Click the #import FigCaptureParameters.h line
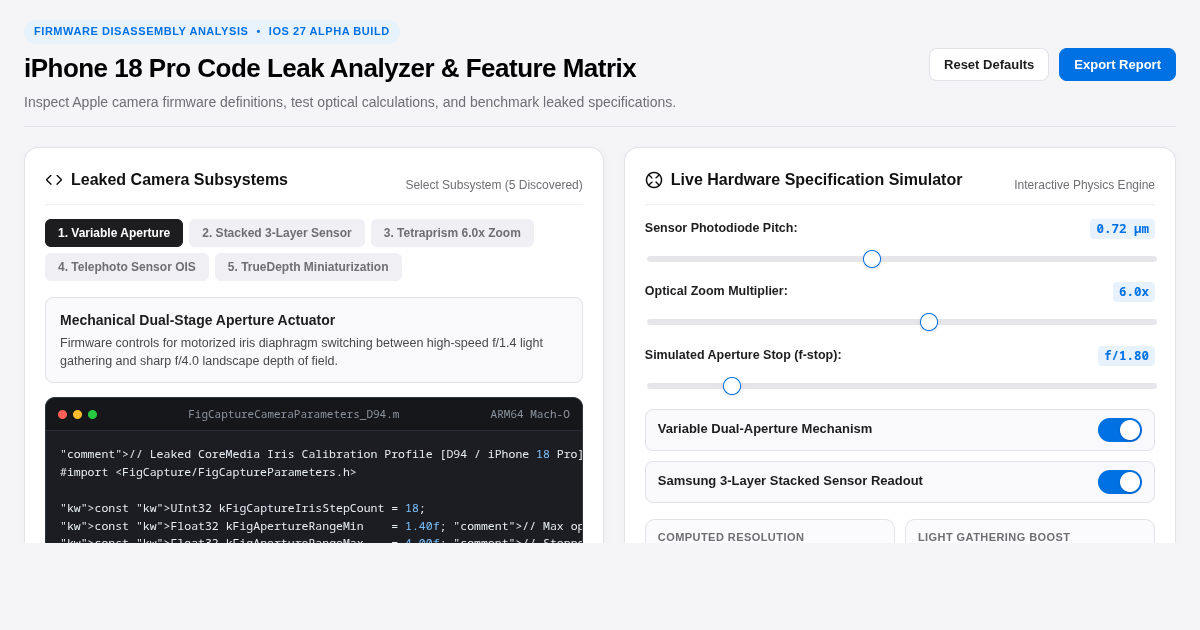1200x630 pixels. tap(208, 472)
